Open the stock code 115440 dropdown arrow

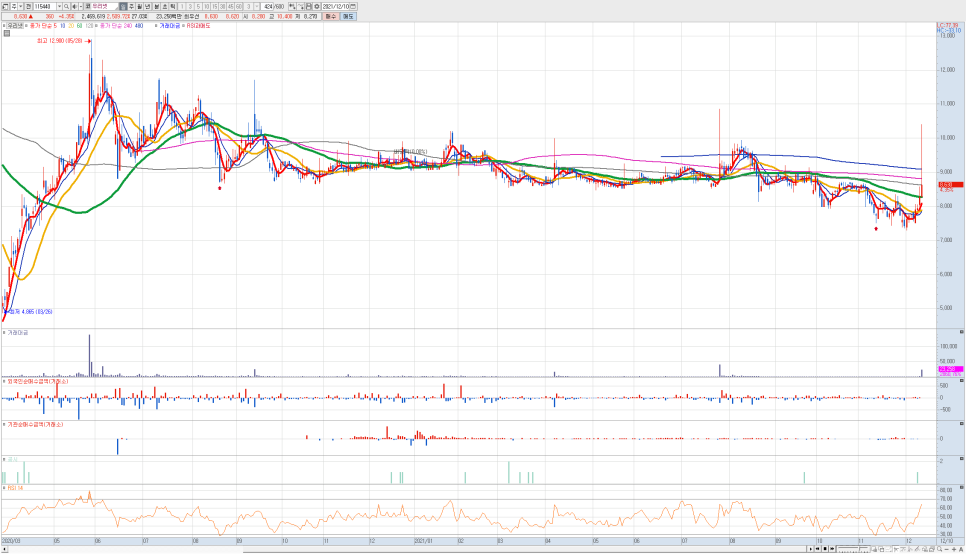click(x=59, y=6)
